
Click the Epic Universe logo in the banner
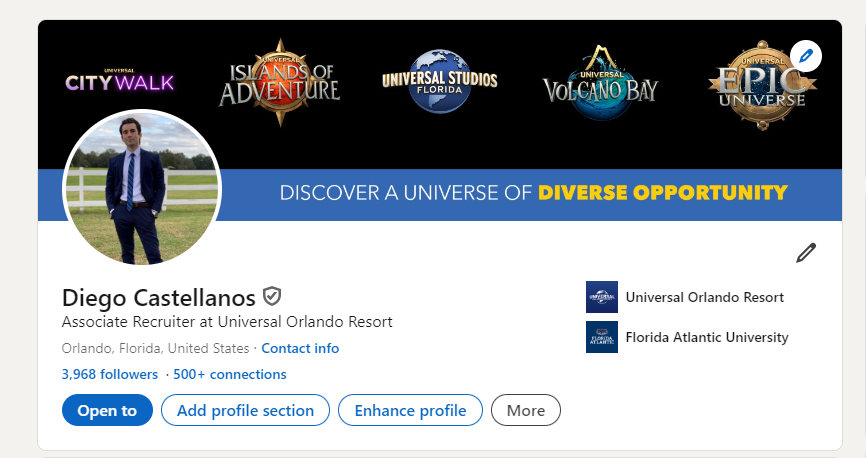[x=762, y=86]
